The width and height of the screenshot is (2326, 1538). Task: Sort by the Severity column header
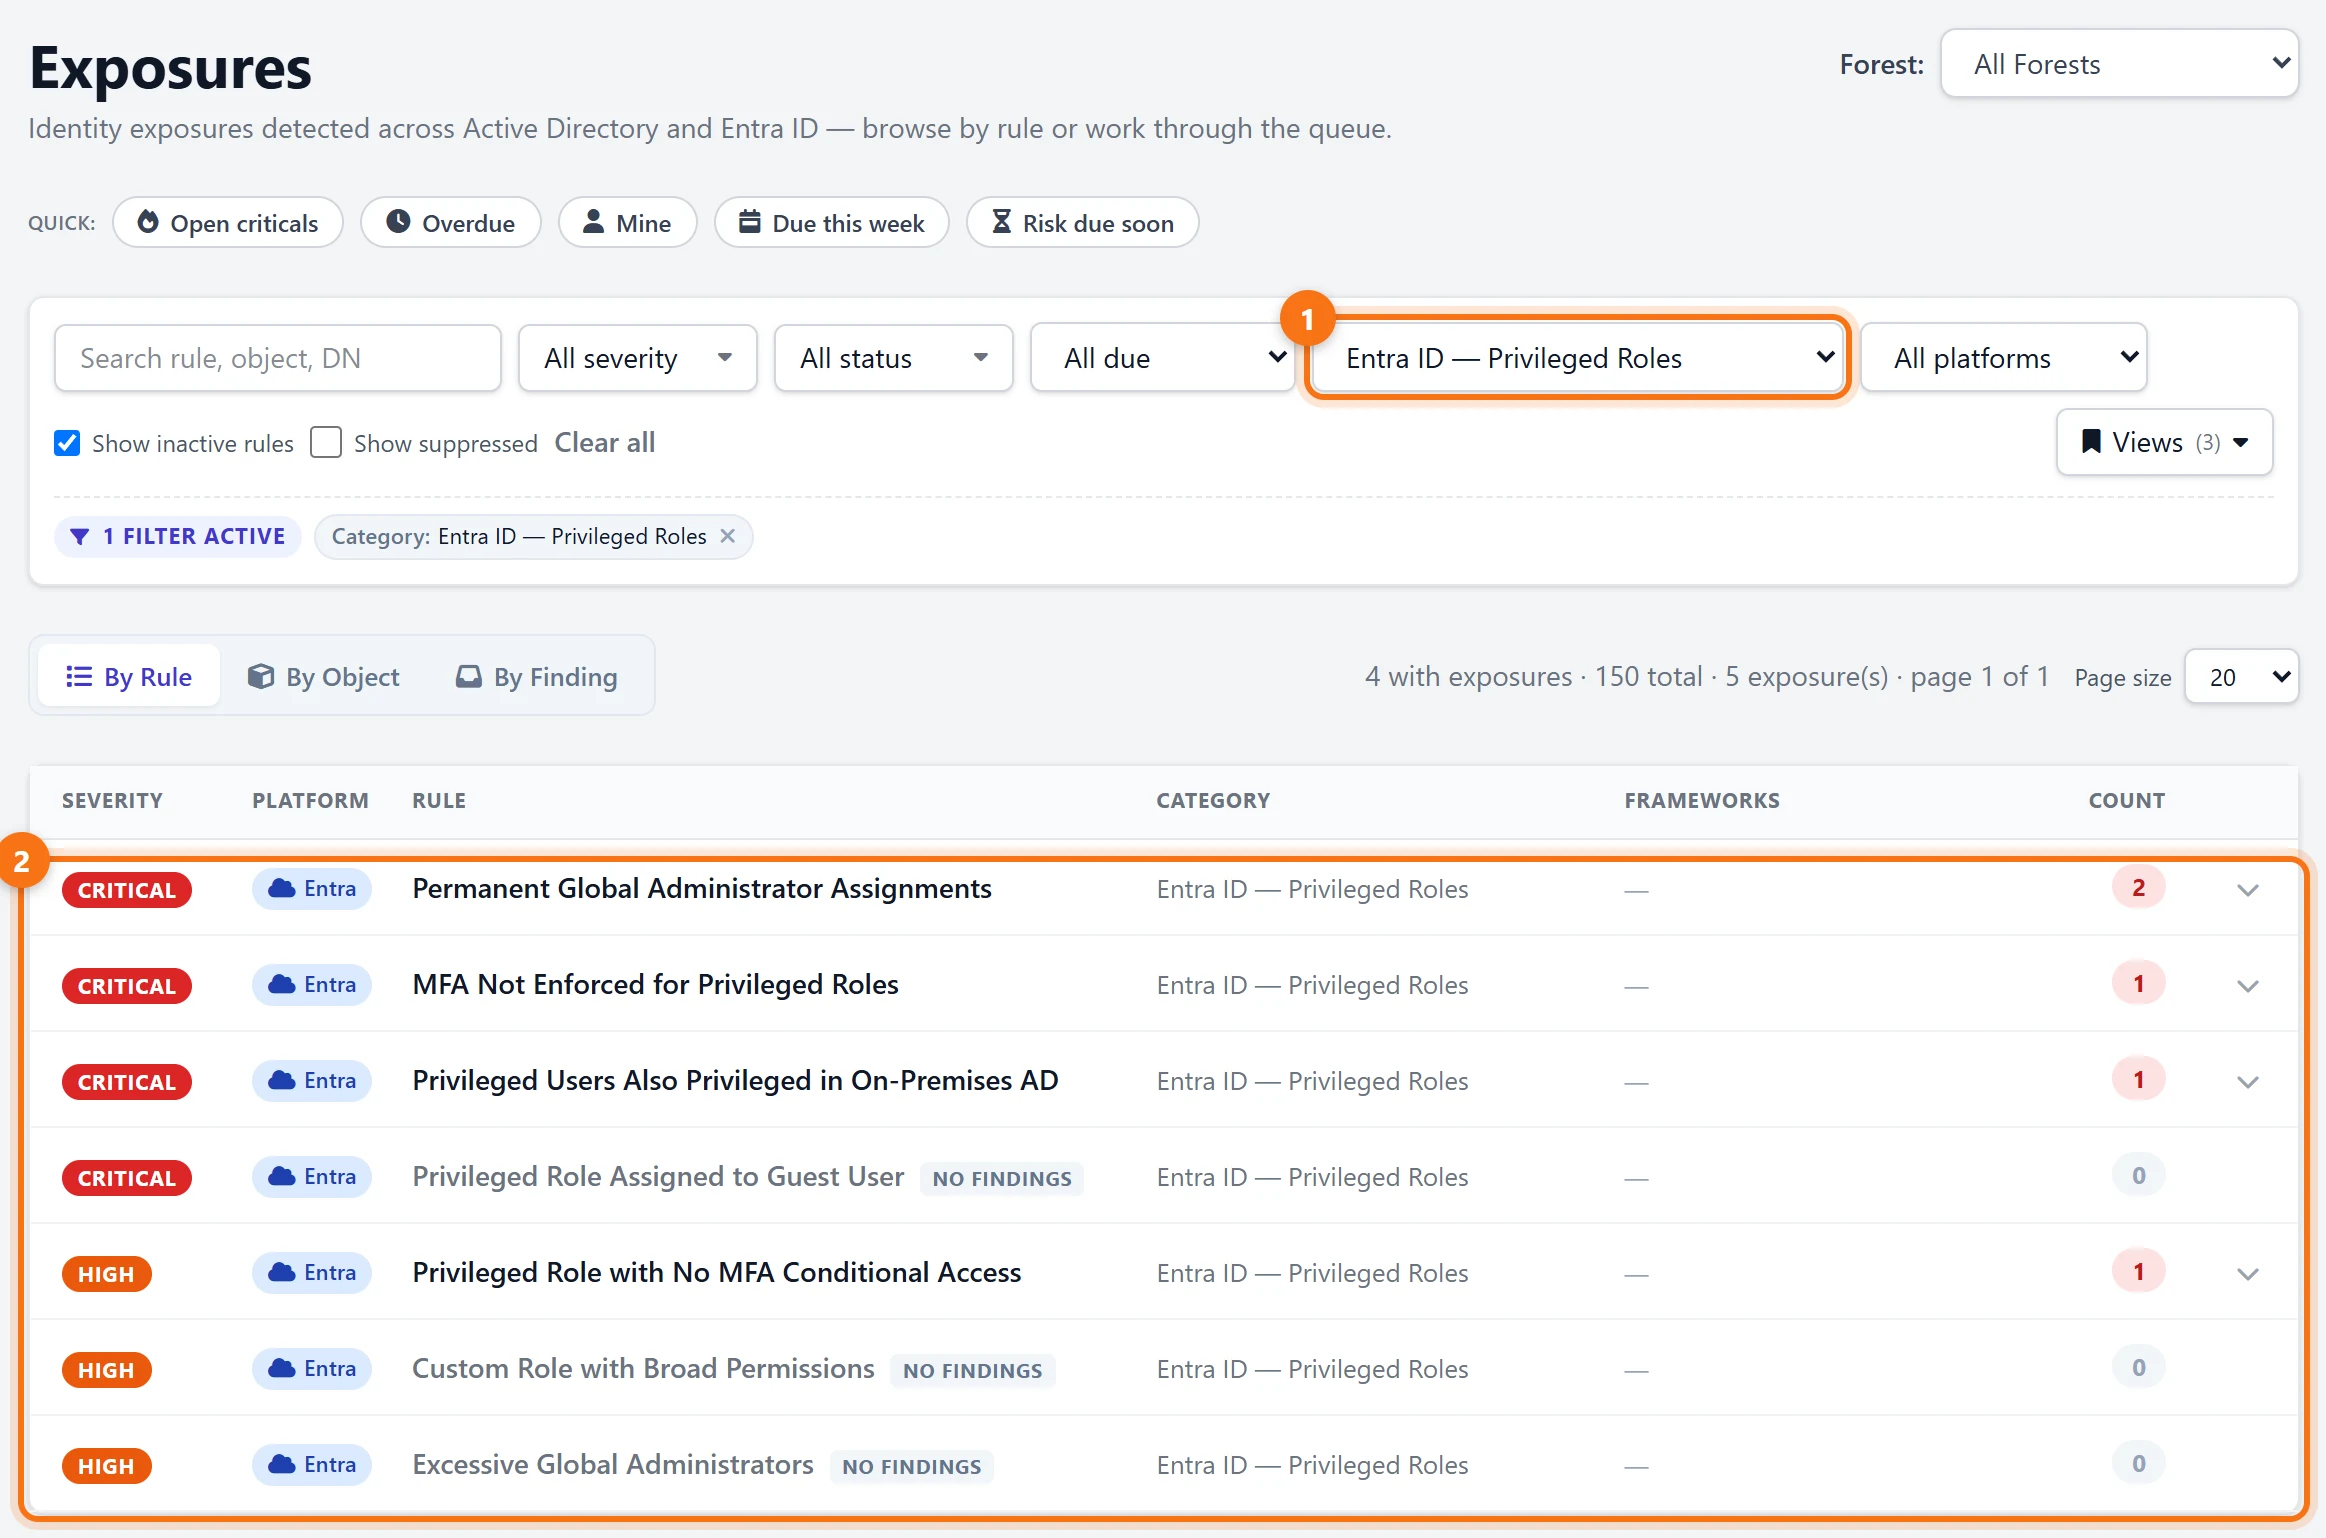[112, 800]
